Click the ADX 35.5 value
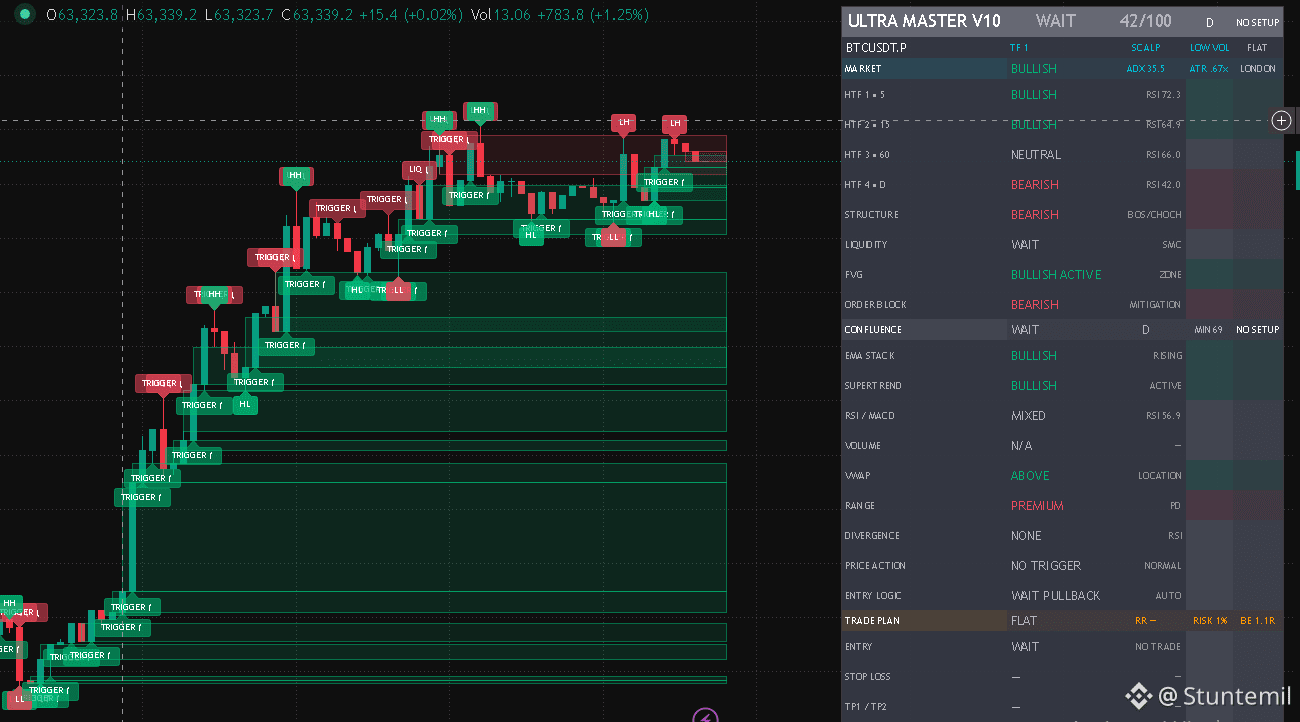Screen dimensions: 1300x722 point(1146,69)
